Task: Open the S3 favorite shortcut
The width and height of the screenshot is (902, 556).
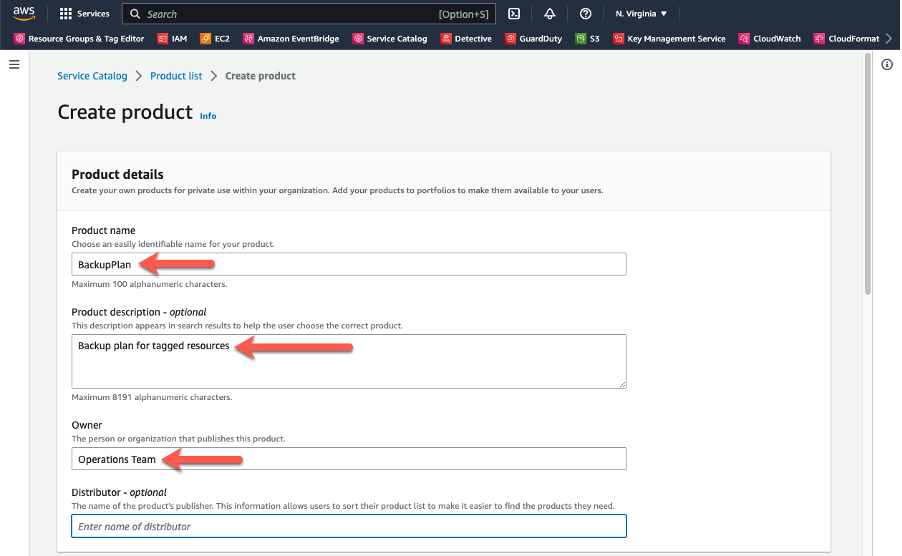Action: click(587, 39)
